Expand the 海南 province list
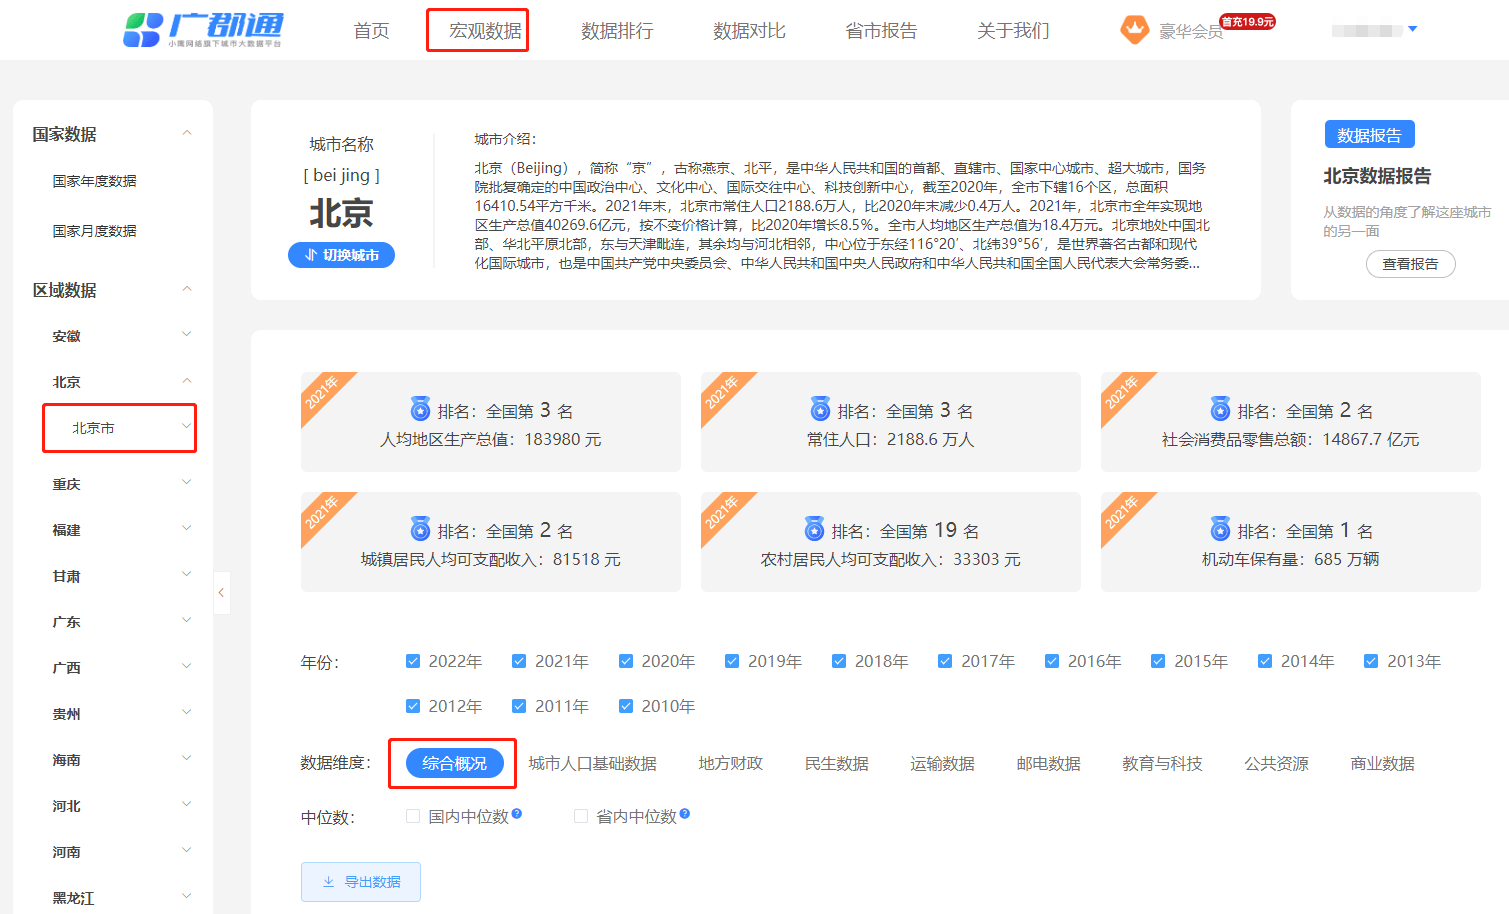 186,759
